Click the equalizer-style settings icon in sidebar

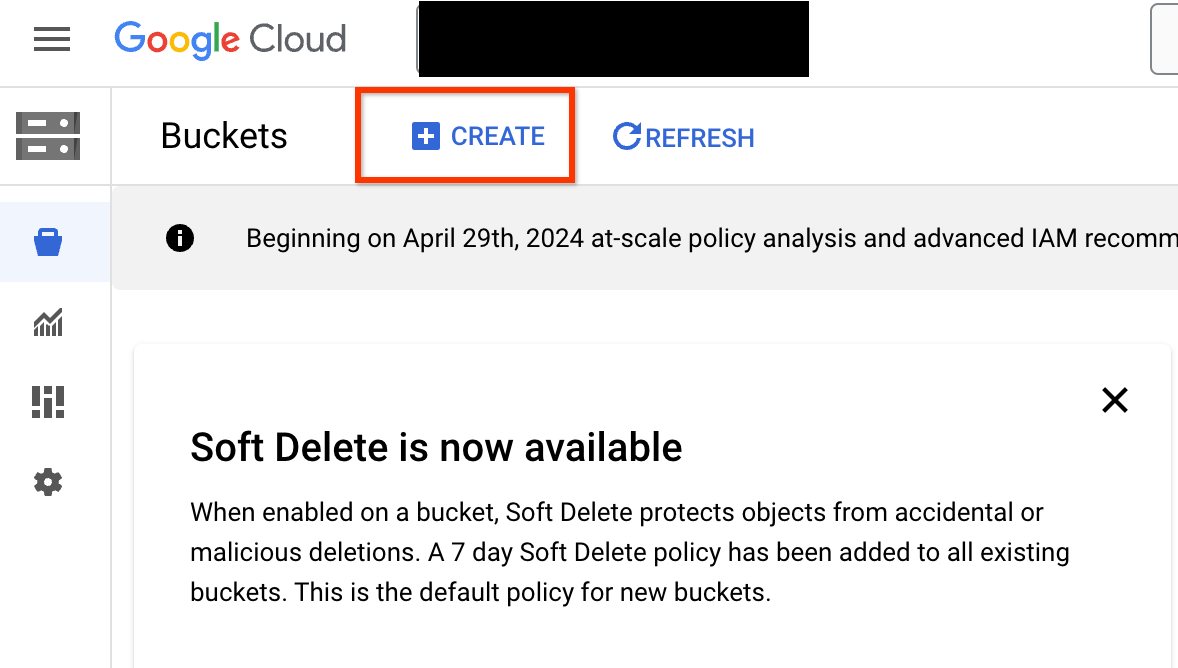tap(46, 402)
